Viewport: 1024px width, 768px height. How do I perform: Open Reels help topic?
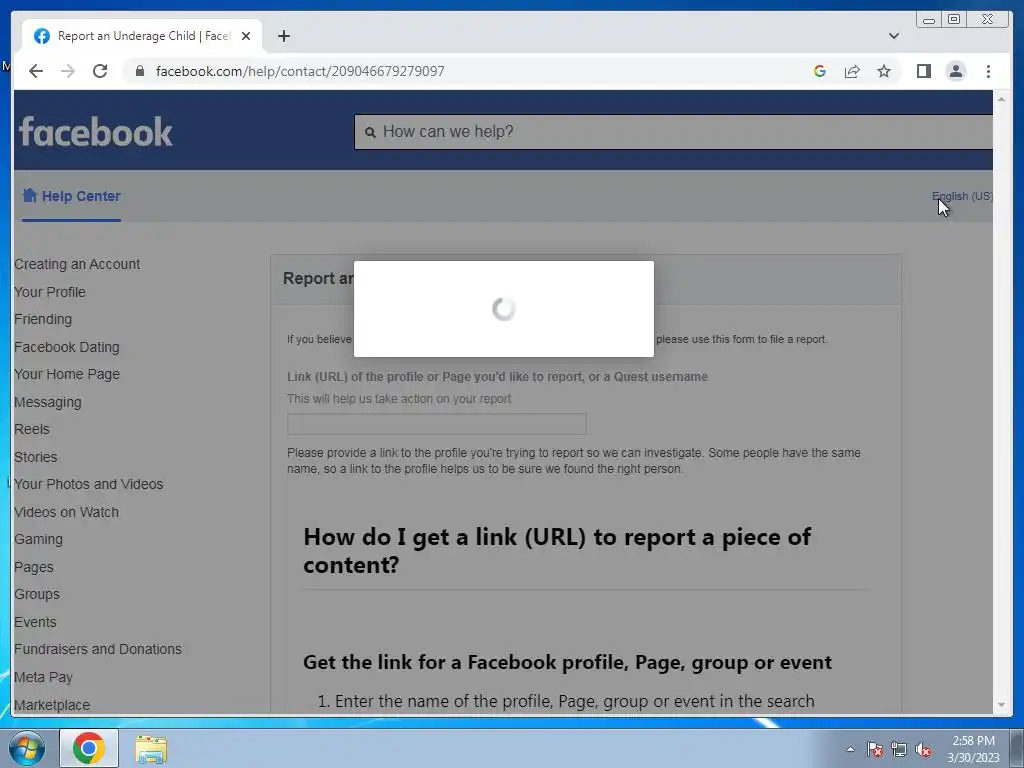pos(32,429)
